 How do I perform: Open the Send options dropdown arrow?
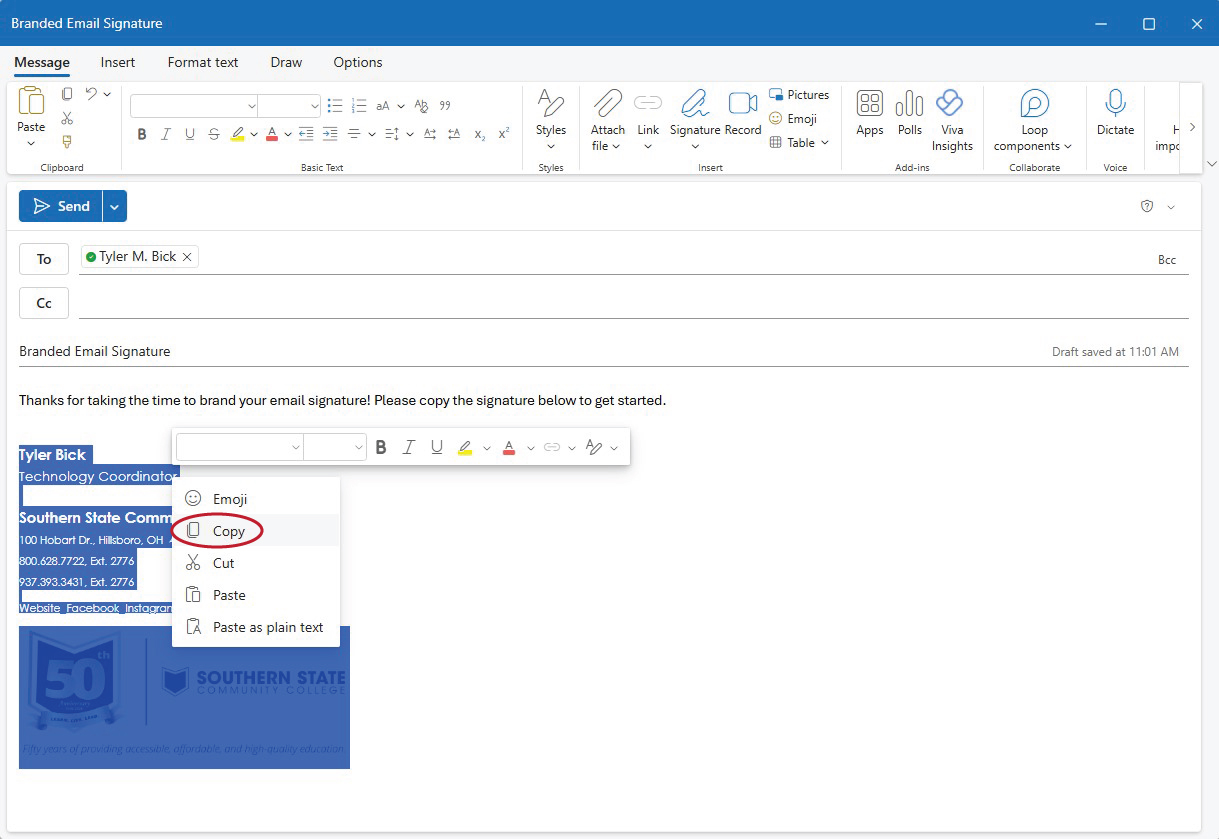click(114, 206)
